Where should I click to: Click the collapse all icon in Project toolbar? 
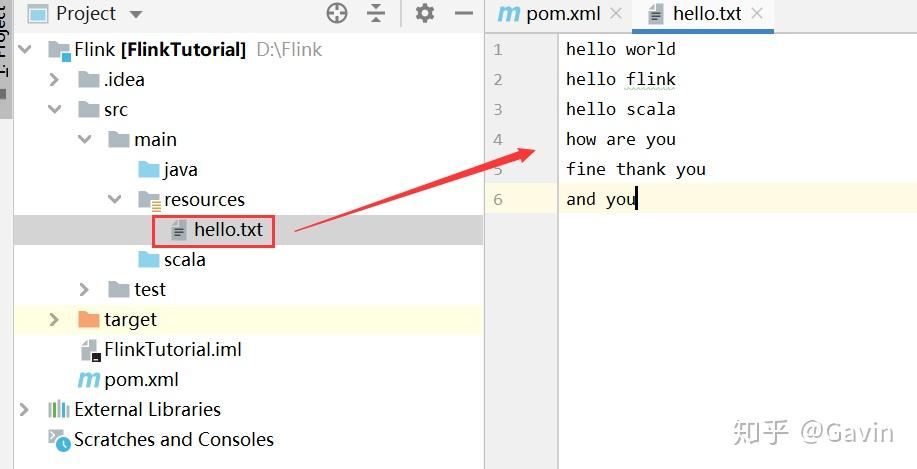376,13
